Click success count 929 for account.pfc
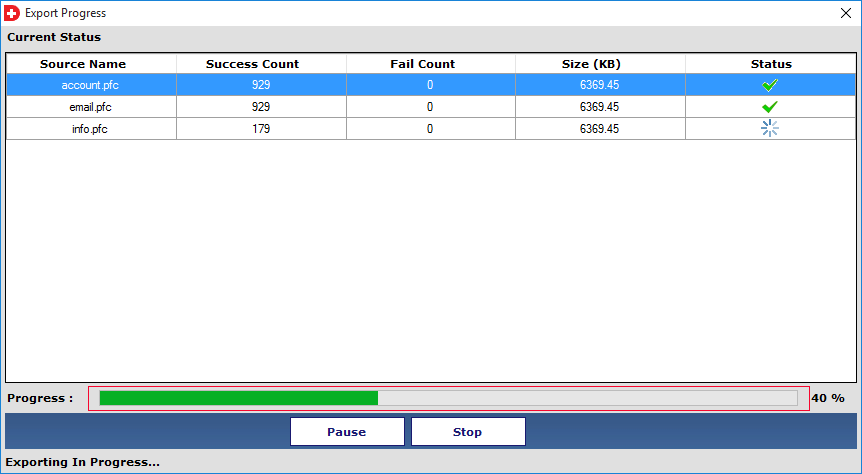 [x=261, y=85]
